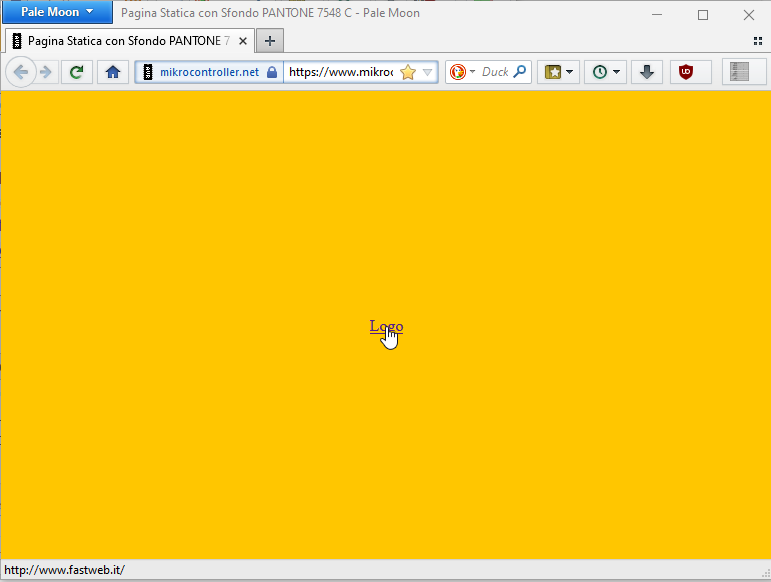Focus the URL address field
The image size is (771, 582).
[x=341, y=72]
